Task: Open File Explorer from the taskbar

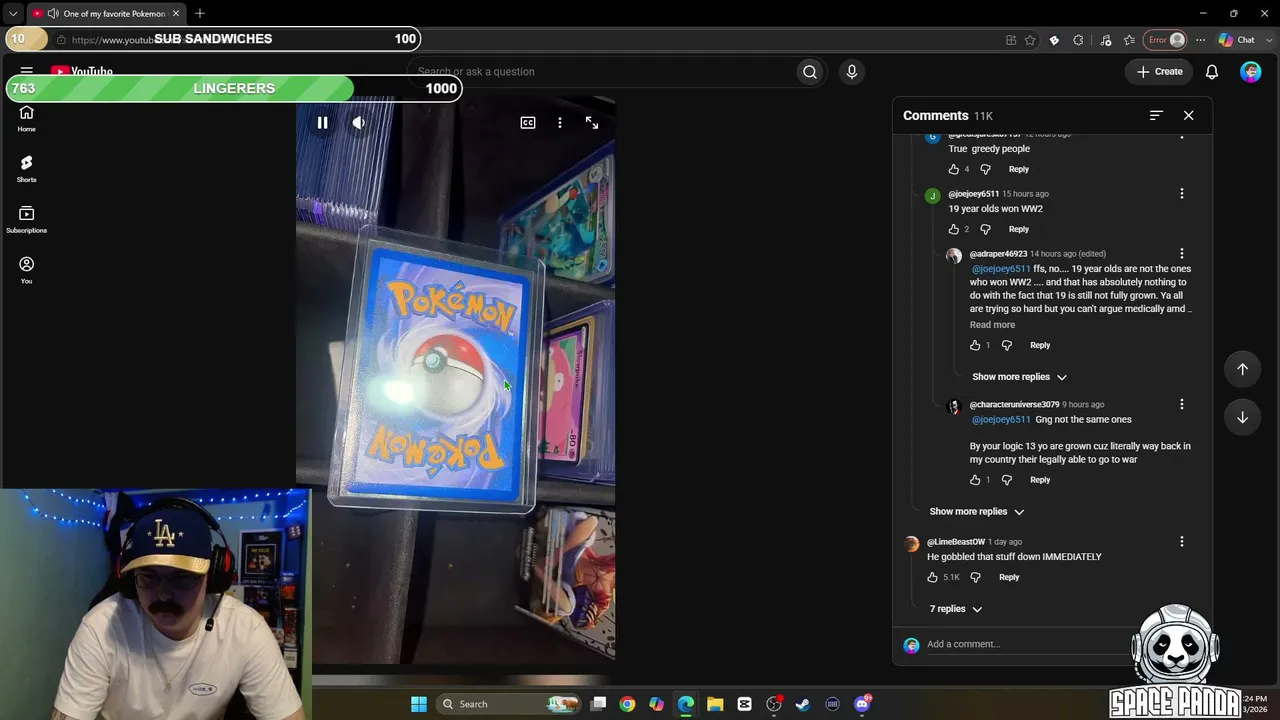Action: coord(715,704)
